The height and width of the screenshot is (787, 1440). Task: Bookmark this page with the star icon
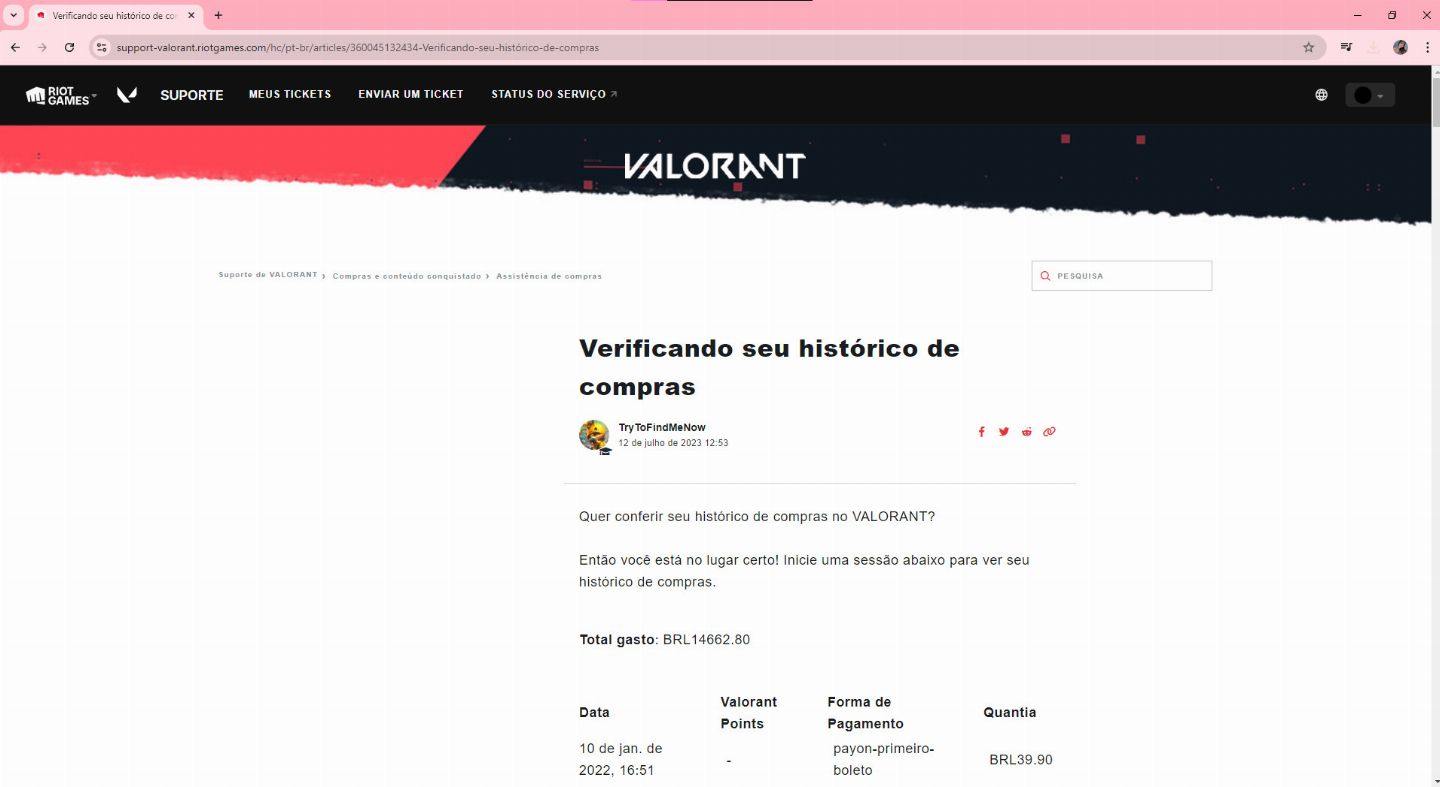click(1308, 47)
